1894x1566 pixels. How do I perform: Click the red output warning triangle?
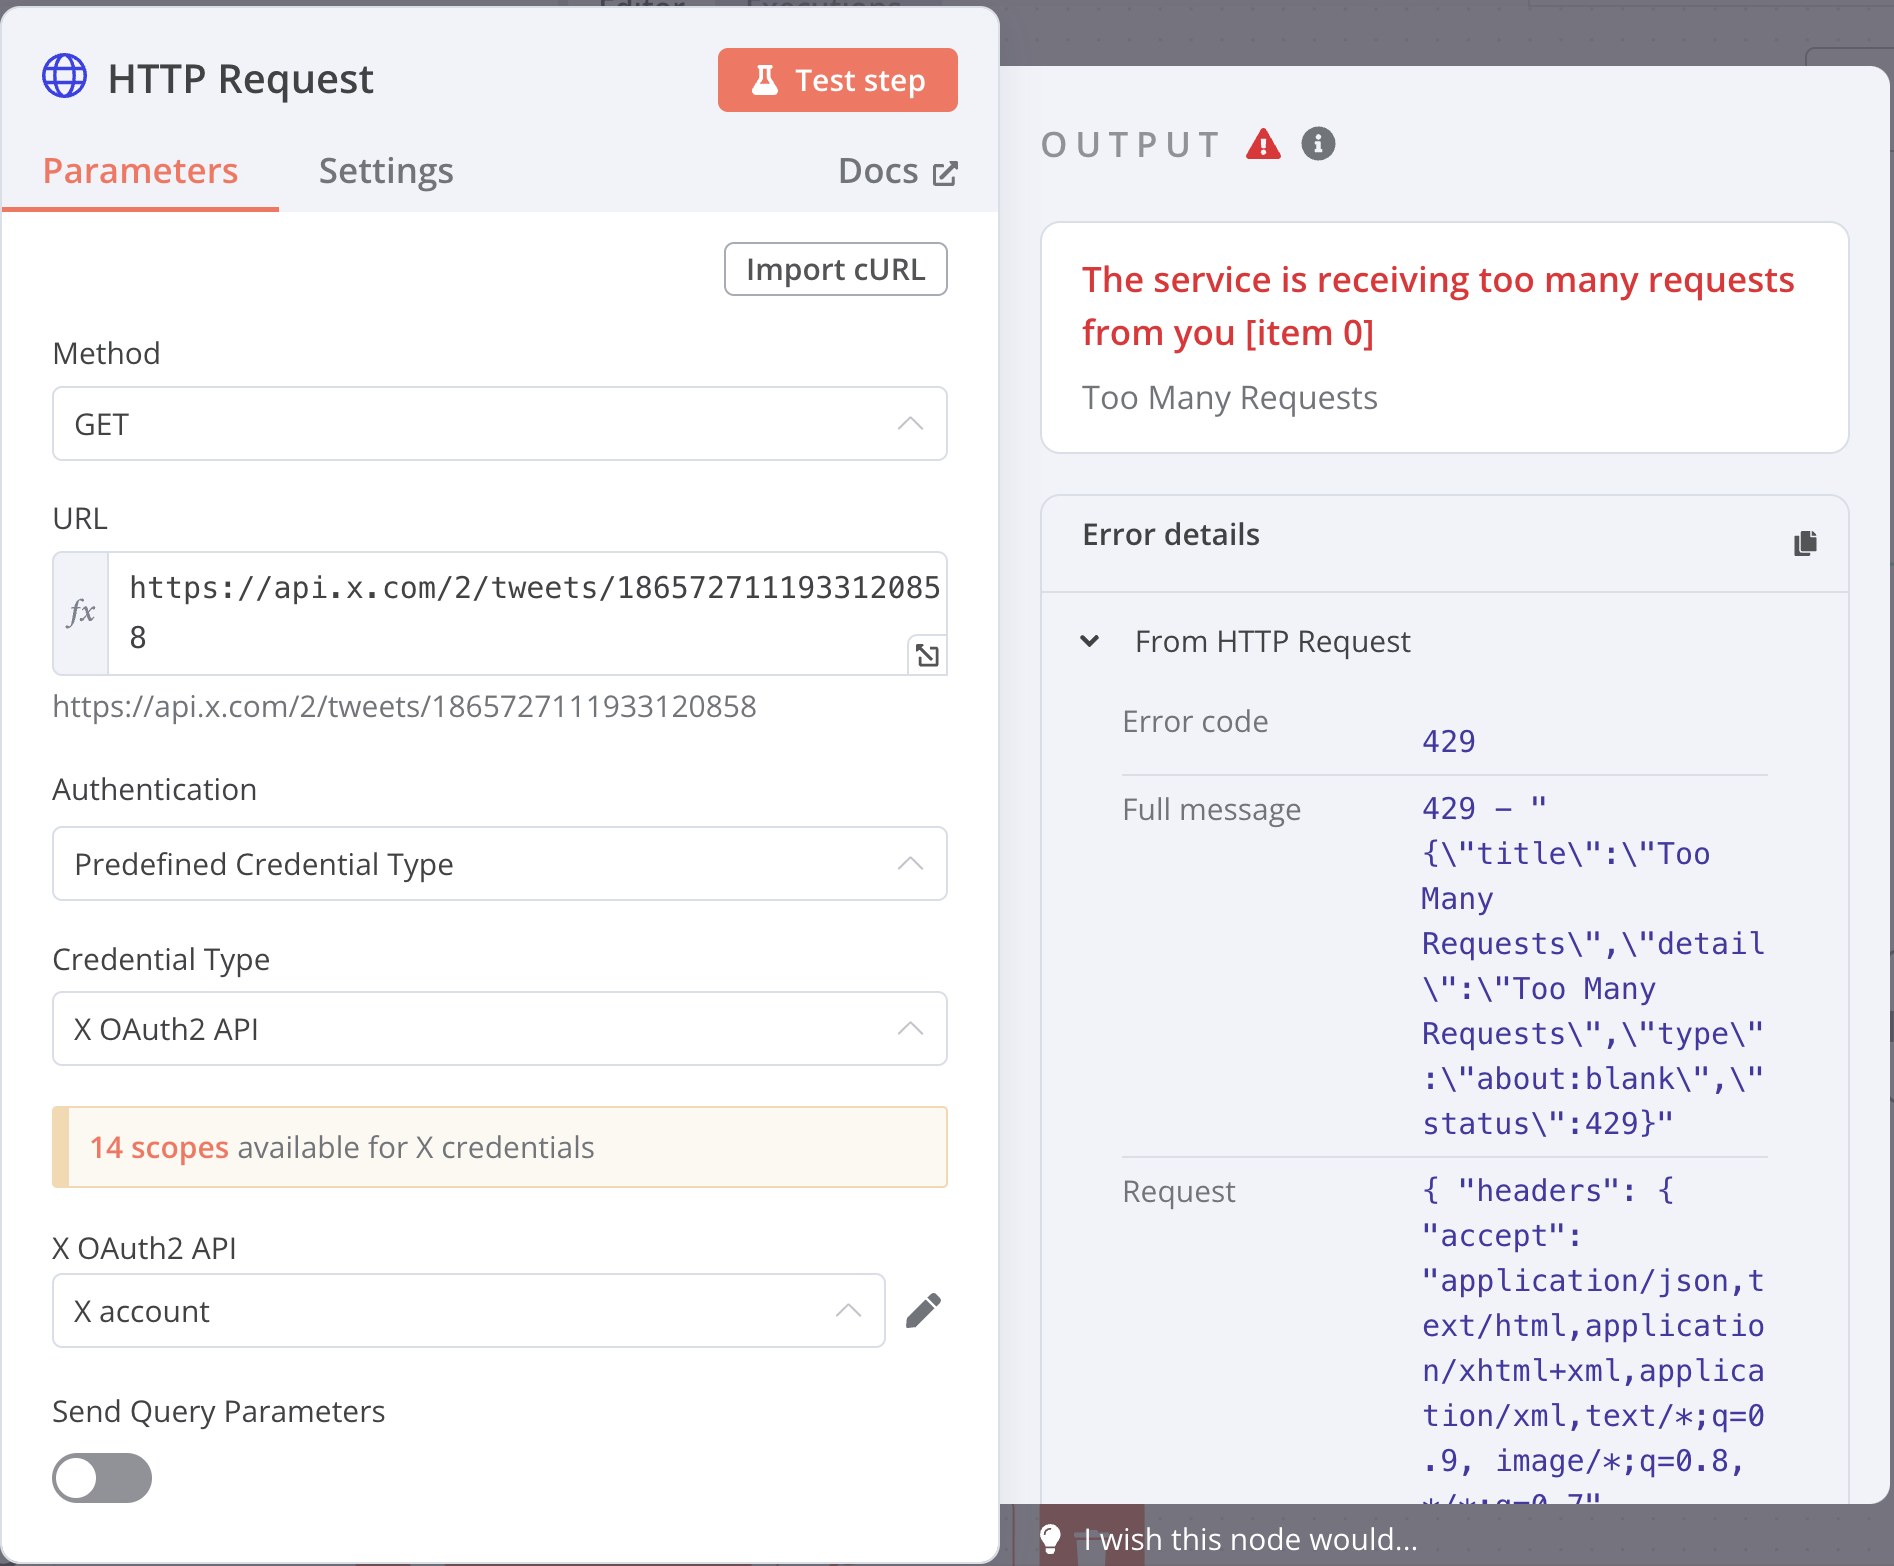click(x=1263, y=144)
